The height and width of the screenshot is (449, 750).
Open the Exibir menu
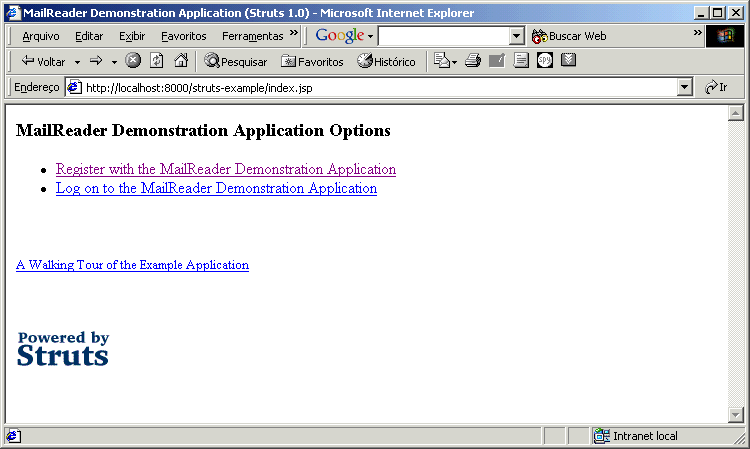click(x=132, y=36)
